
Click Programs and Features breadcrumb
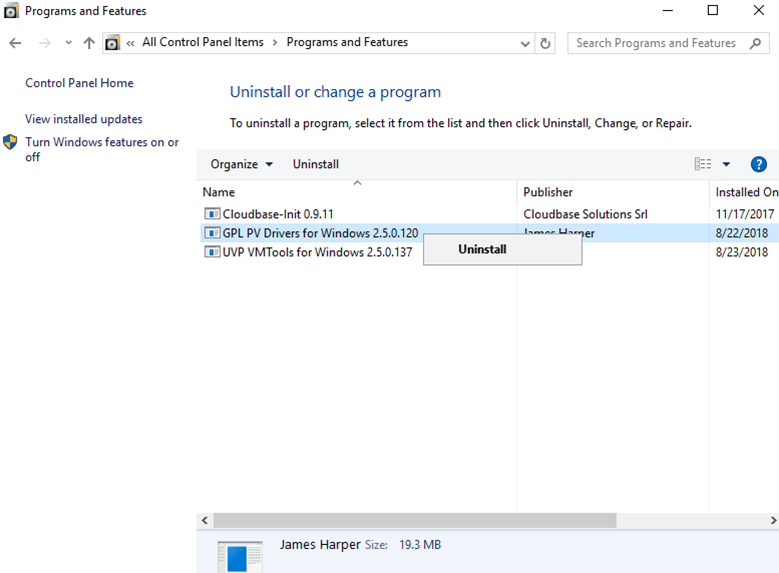pyautogui.click(x=347, y=42)
